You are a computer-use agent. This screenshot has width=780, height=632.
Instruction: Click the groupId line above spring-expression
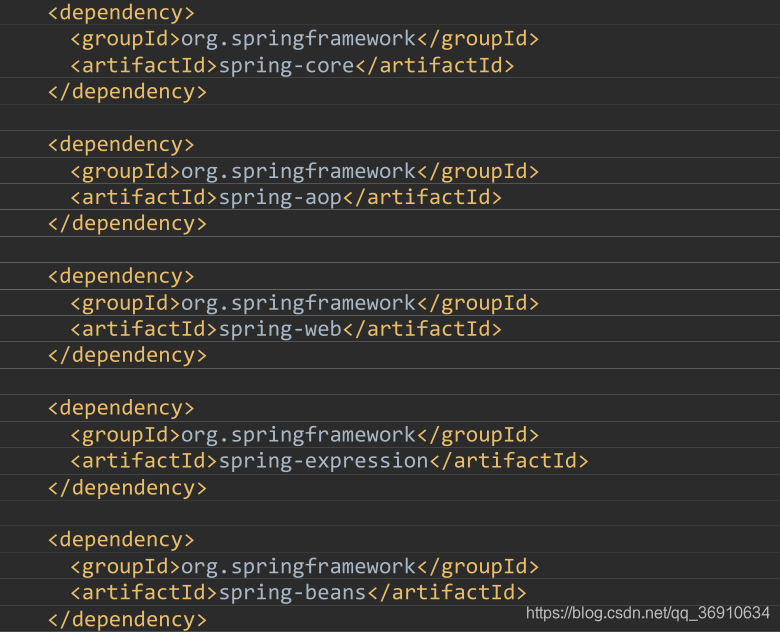304,435
